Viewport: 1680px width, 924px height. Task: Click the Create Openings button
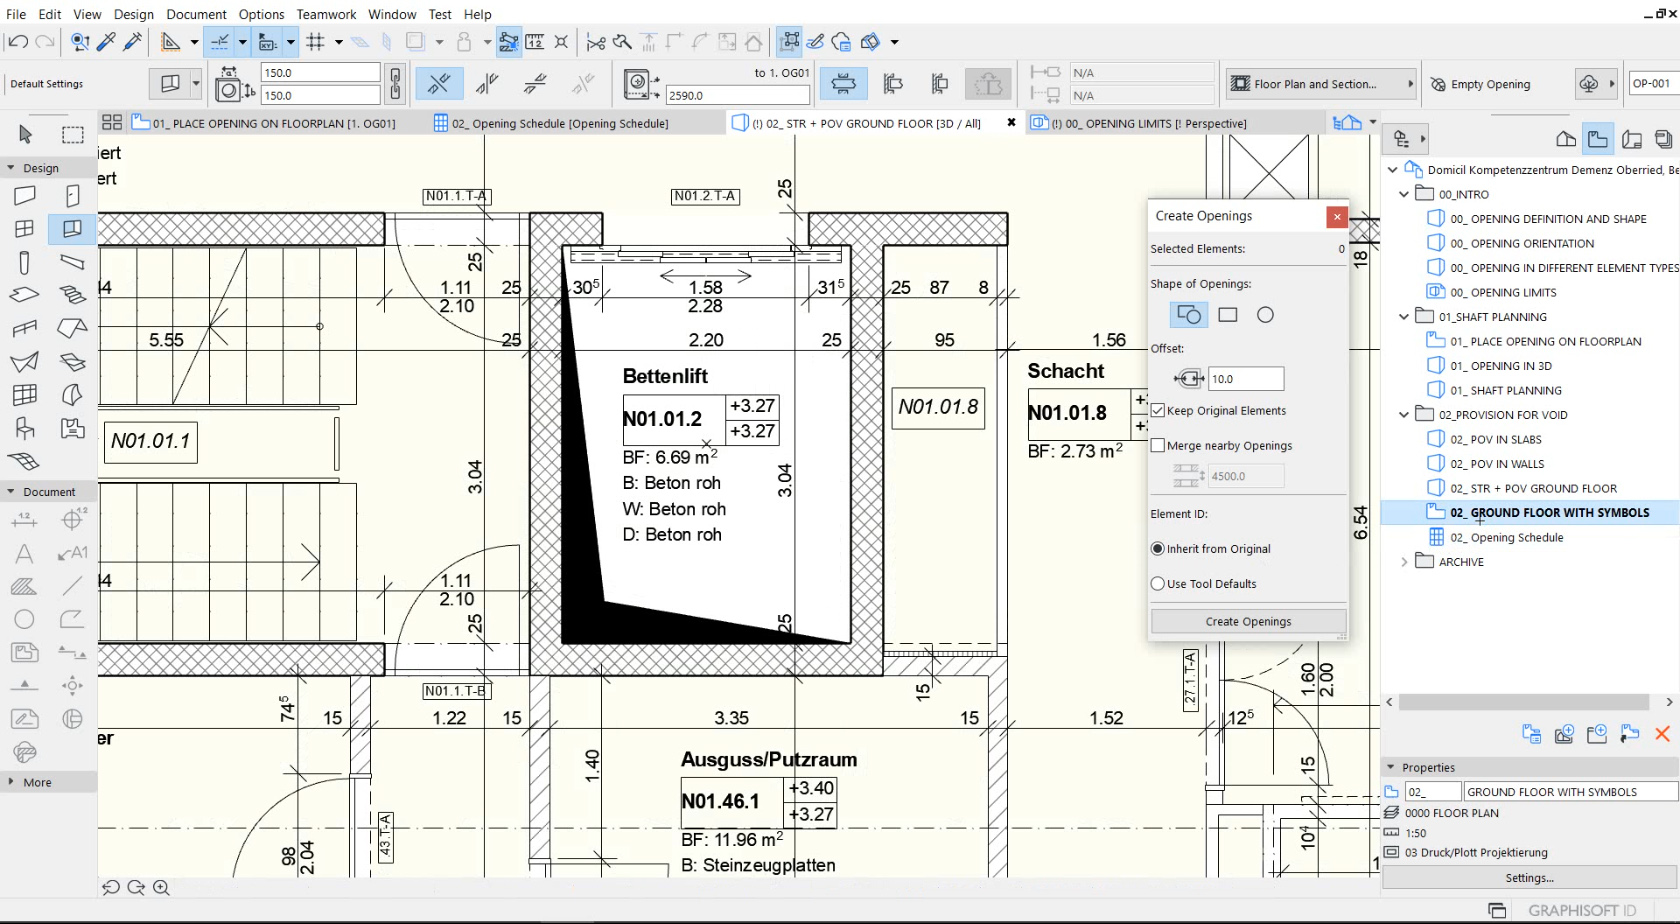pyautogui.click(x=1248, y=621)
